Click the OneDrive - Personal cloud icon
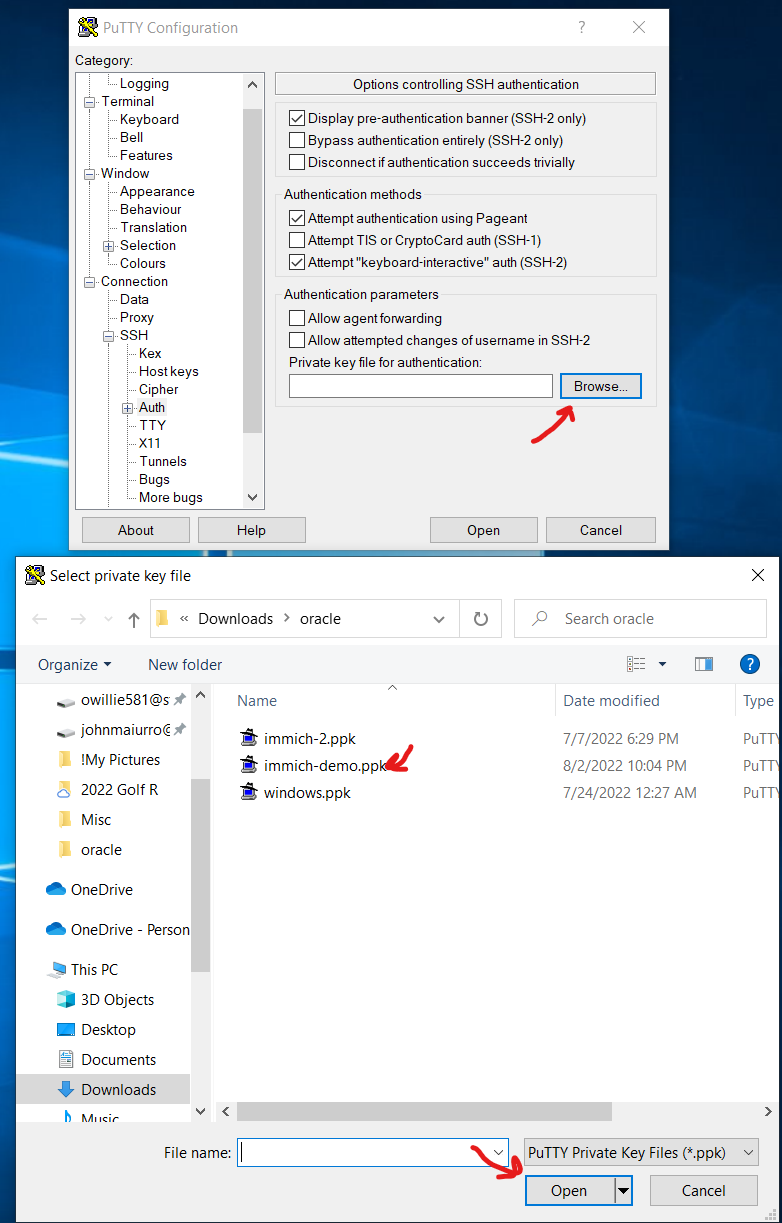 pyautogui.click(x=56, y=929)
